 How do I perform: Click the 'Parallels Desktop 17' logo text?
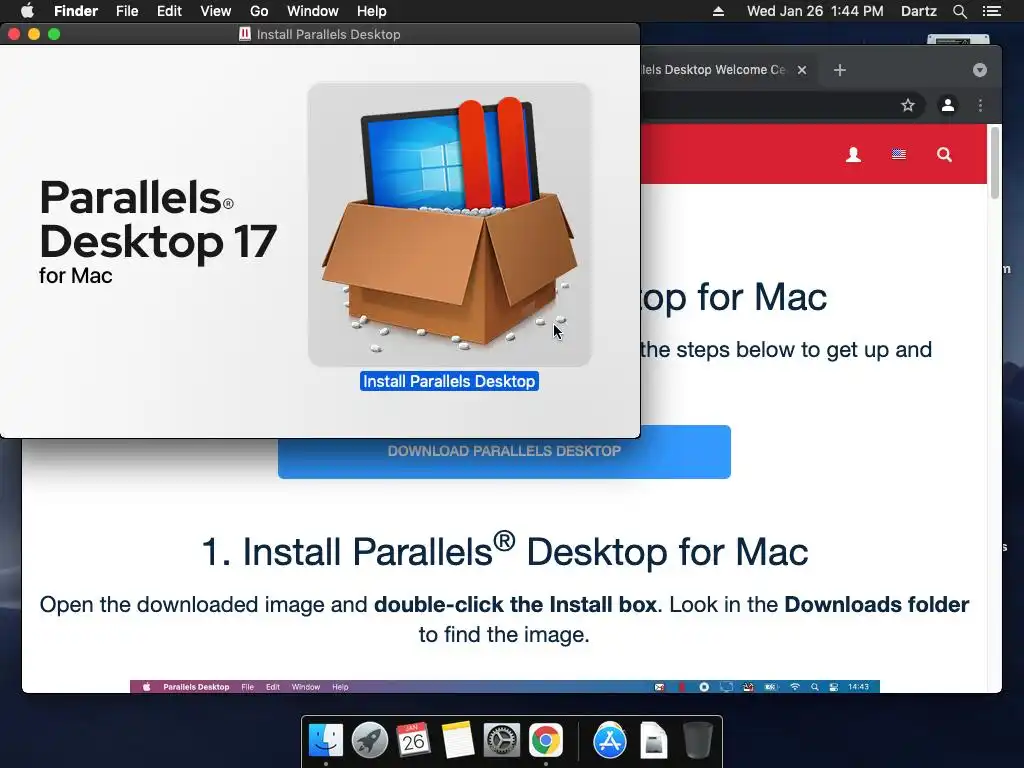tap(158, 219)
